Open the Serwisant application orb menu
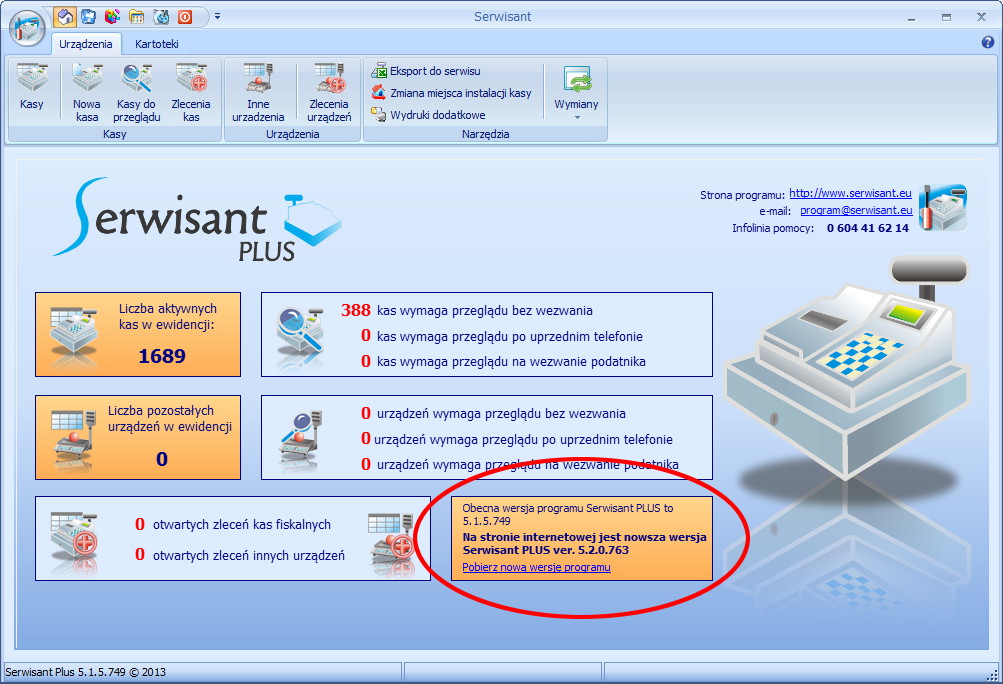The image size is (1003, 684). click(27, 28)
